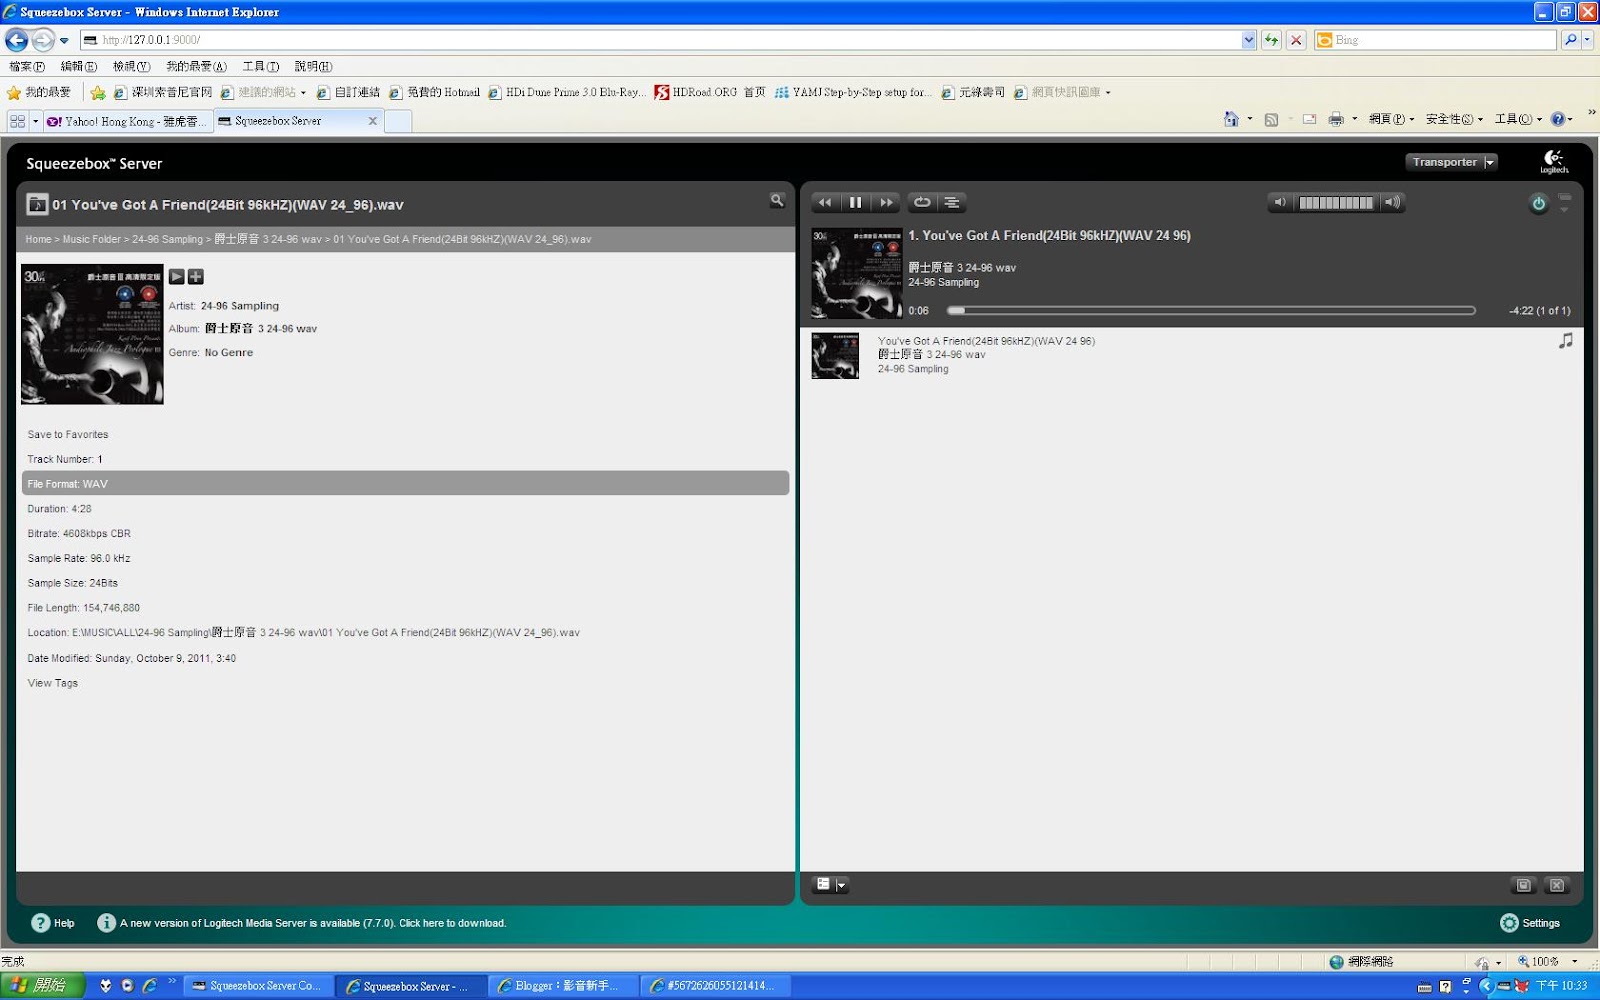Add track to playlist with plus icon
1600x1000 pixels.
196,277
